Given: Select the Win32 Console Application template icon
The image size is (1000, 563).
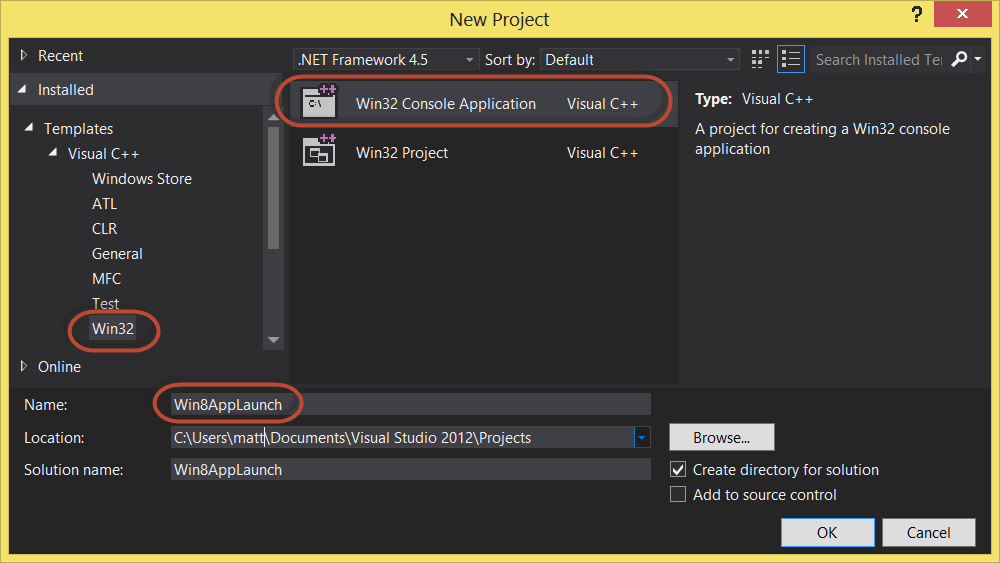Looking at the screenshot, I should [x=319, y=102].
